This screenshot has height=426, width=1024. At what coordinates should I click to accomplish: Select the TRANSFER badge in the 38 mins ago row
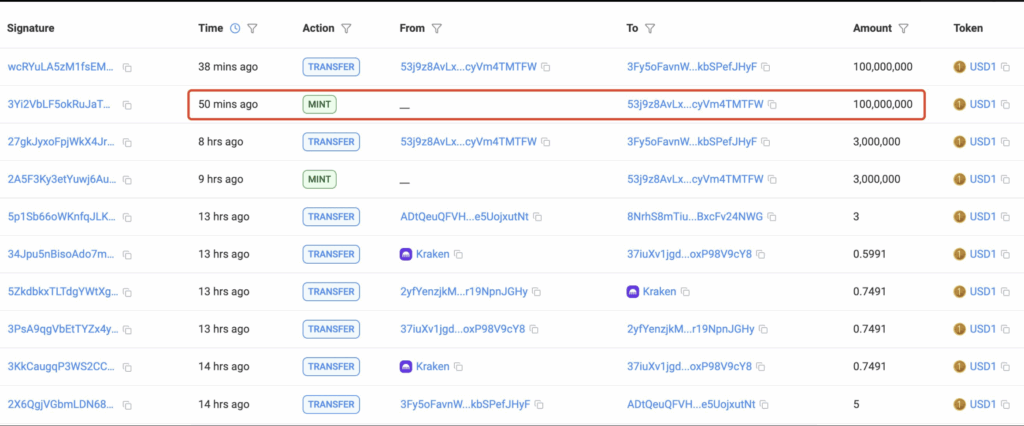point(331,67)
